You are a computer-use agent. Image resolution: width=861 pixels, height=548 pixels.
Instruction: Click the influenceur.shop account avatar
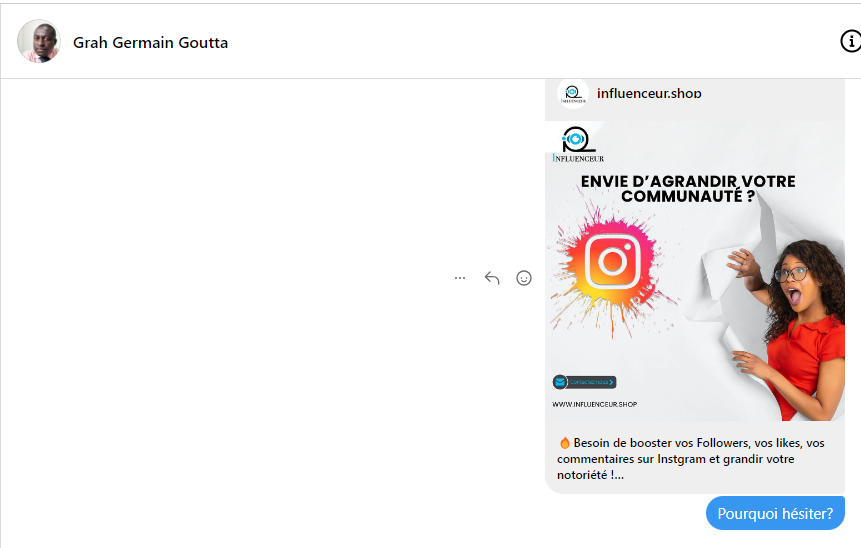[x=572, y=93]
